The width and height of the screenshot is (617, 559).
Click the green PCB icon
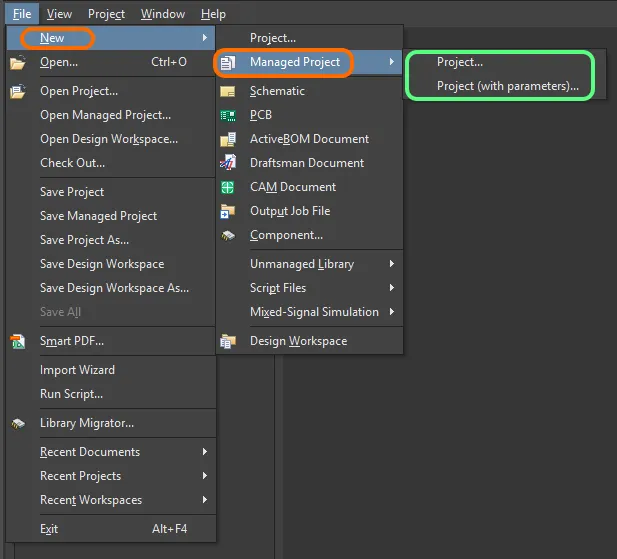coord(228,115)
